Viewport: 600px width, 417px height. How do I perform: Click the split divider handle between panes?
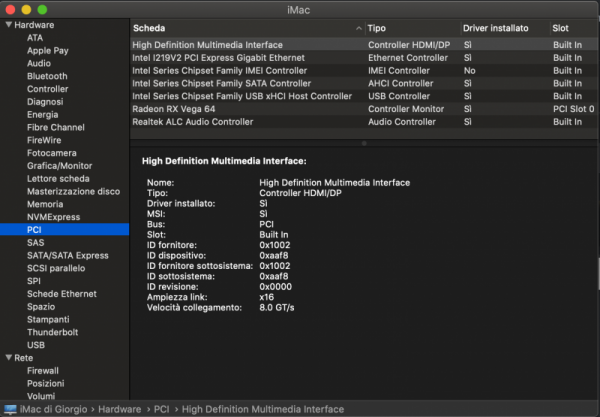click(364, 143)
